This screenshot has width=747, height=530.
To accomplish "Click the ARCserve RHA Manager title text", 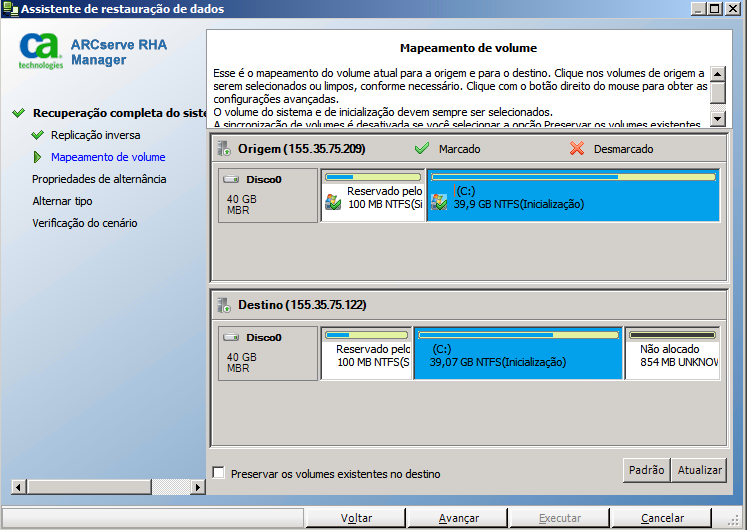I will point(119,52).
